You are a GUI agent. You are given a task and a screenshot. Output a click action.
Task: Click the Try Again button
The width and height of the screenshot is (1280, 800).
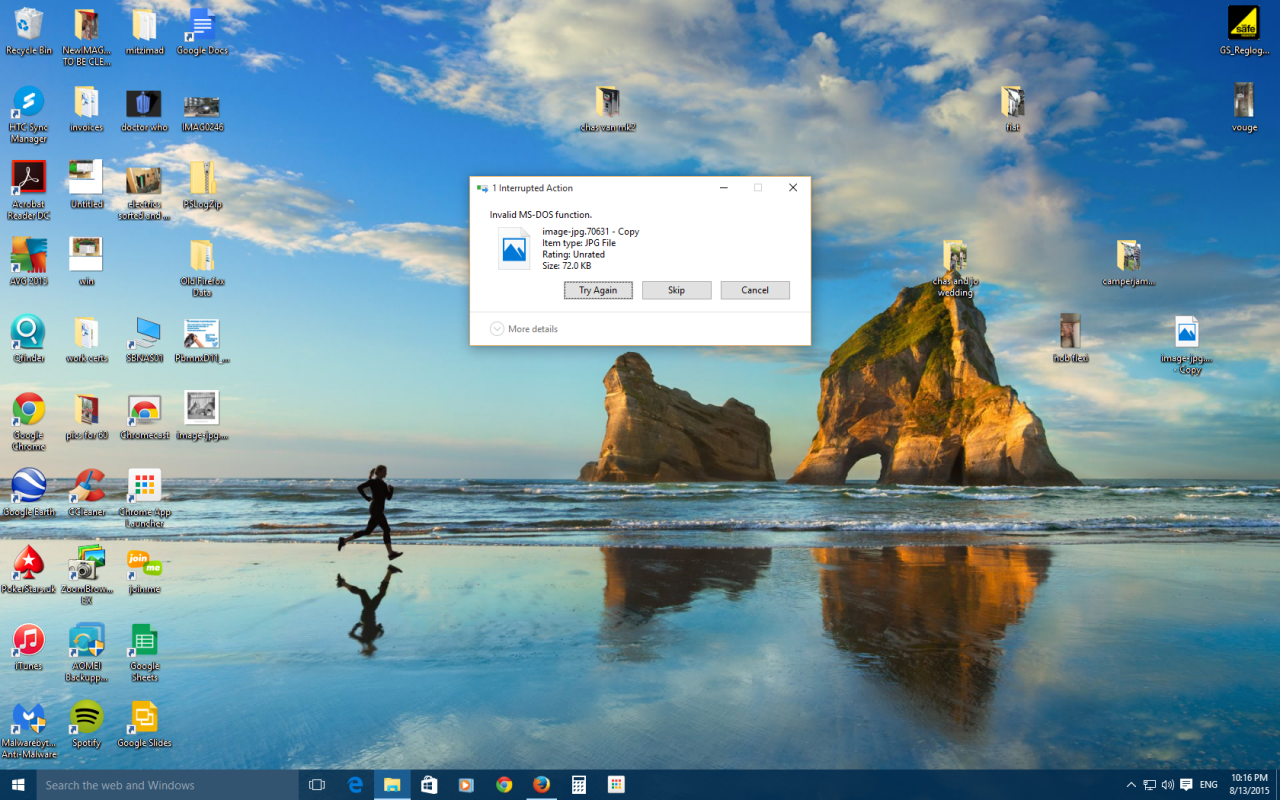point(598,290)
